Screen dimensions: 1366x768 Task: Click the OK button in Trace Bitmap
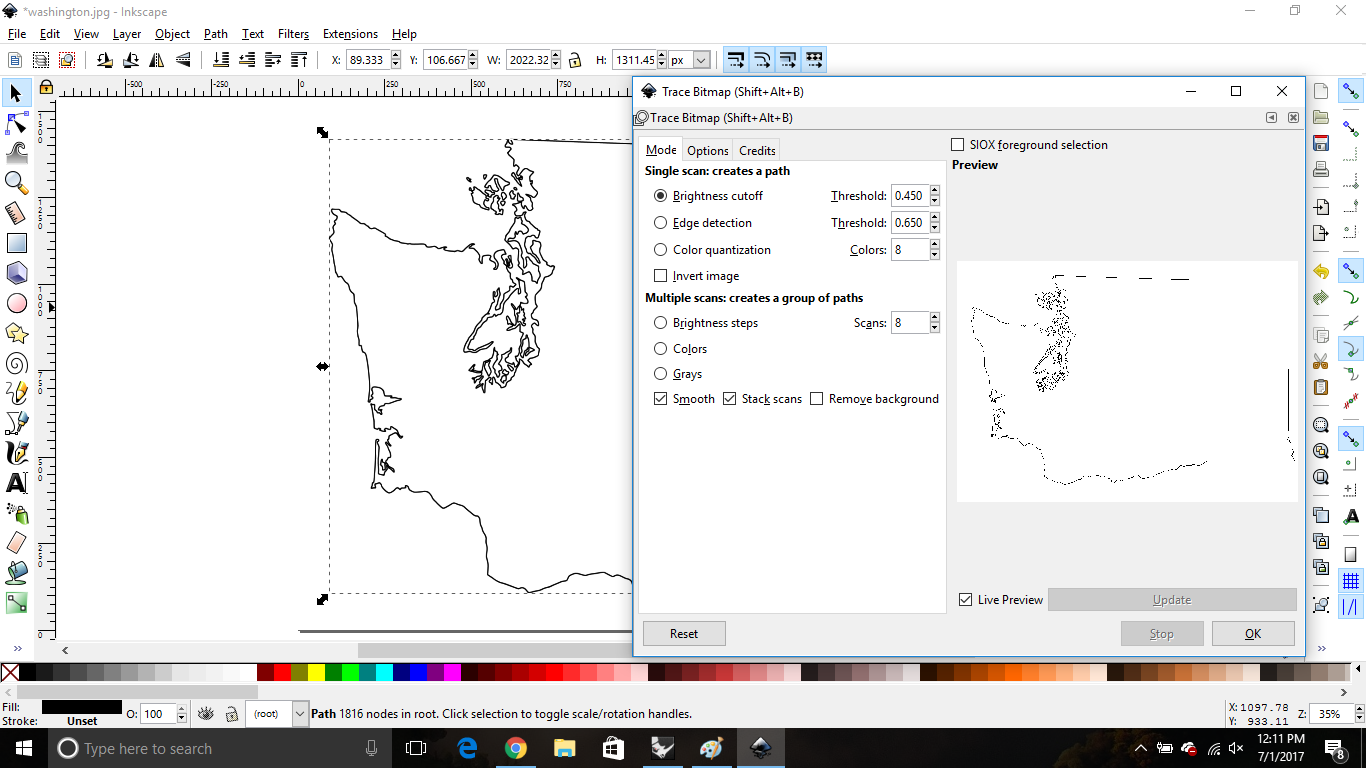point(1253,633)
